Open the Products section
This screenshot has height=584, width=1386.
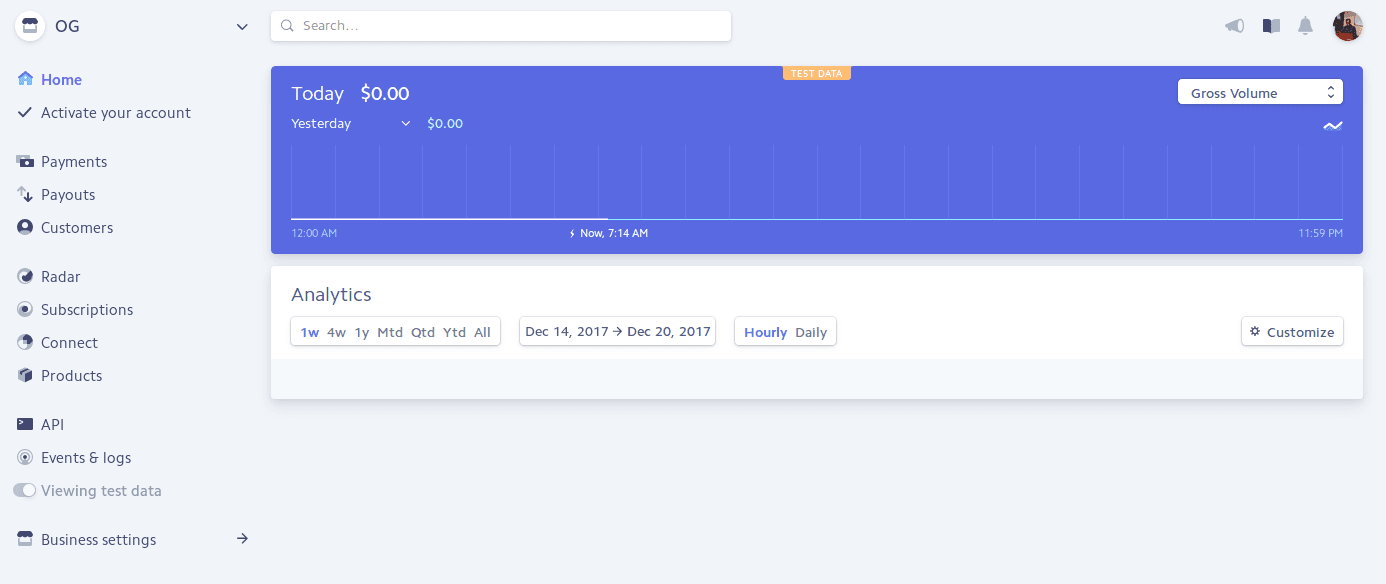71,375
